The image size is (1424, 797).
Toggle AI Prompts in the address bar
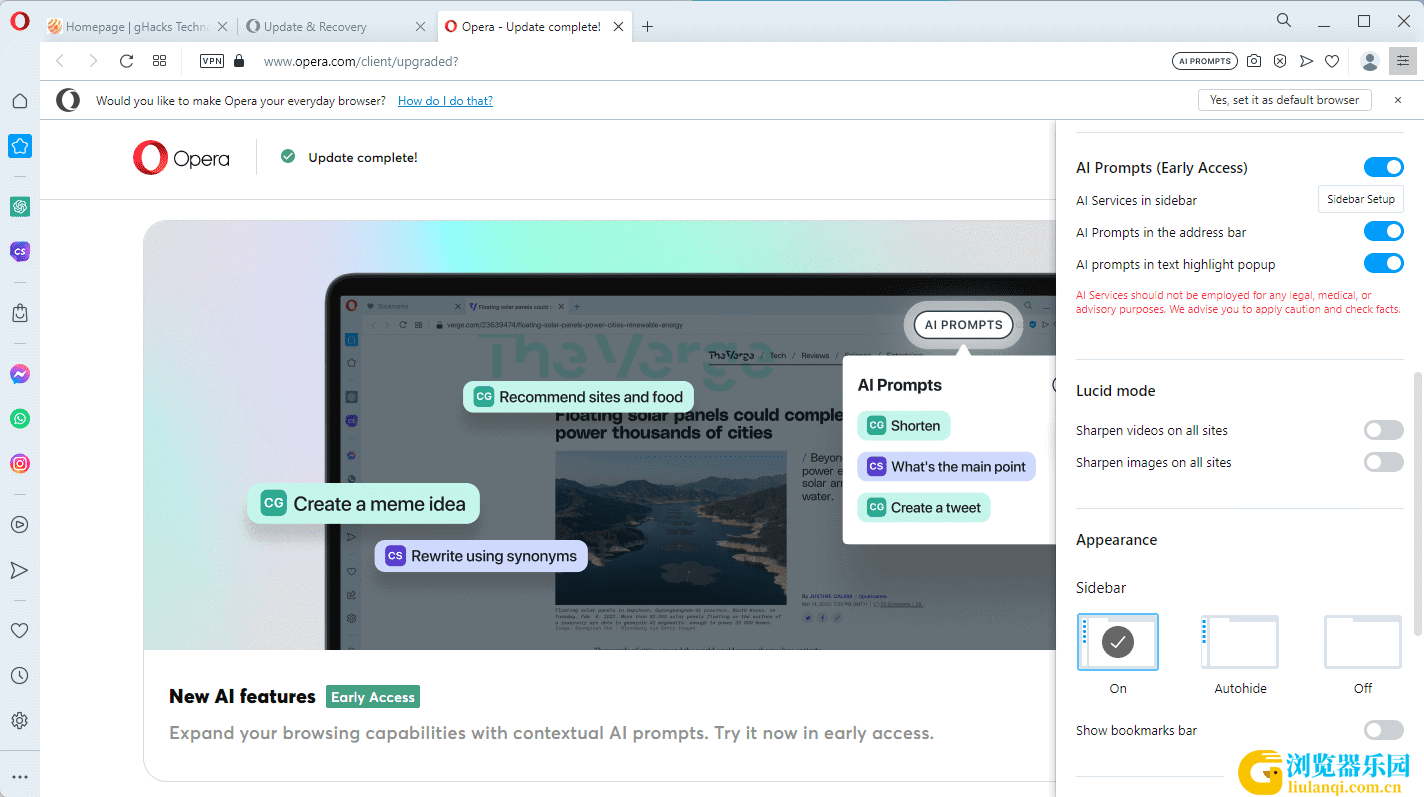1384,232
